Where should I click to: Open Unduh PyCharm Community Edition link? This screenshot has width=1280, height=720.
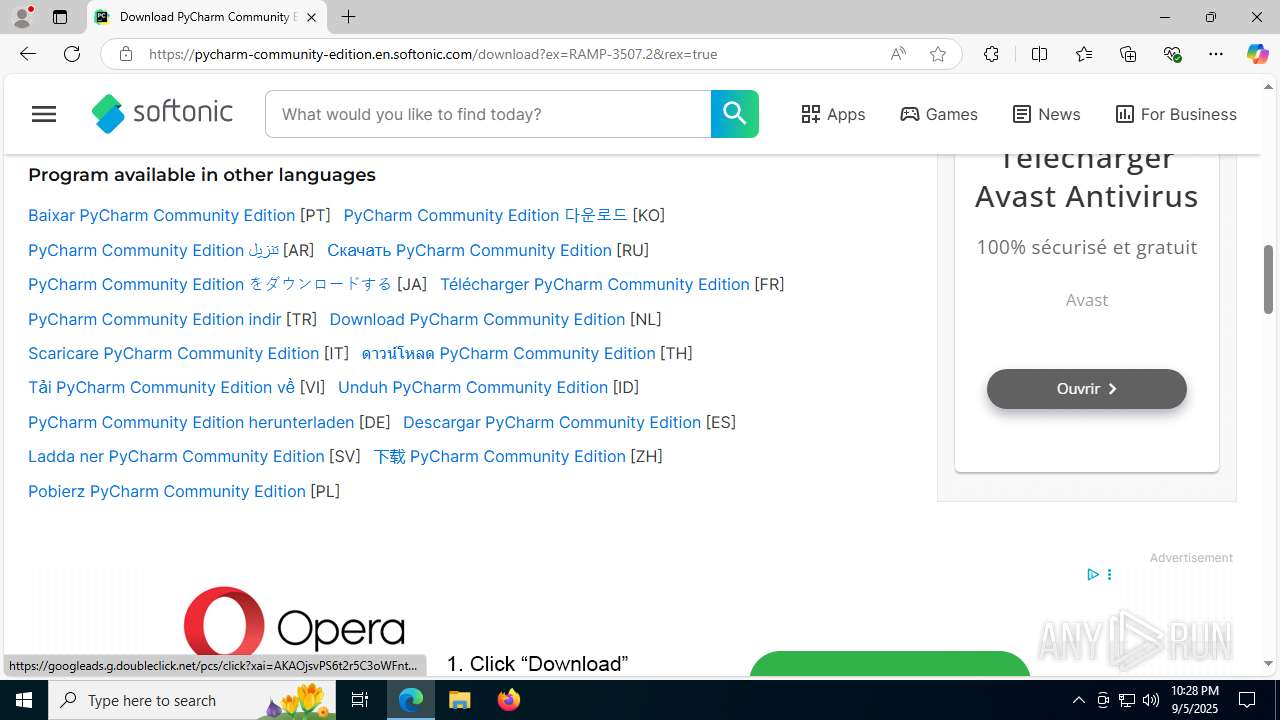click(x=473, y=387)
